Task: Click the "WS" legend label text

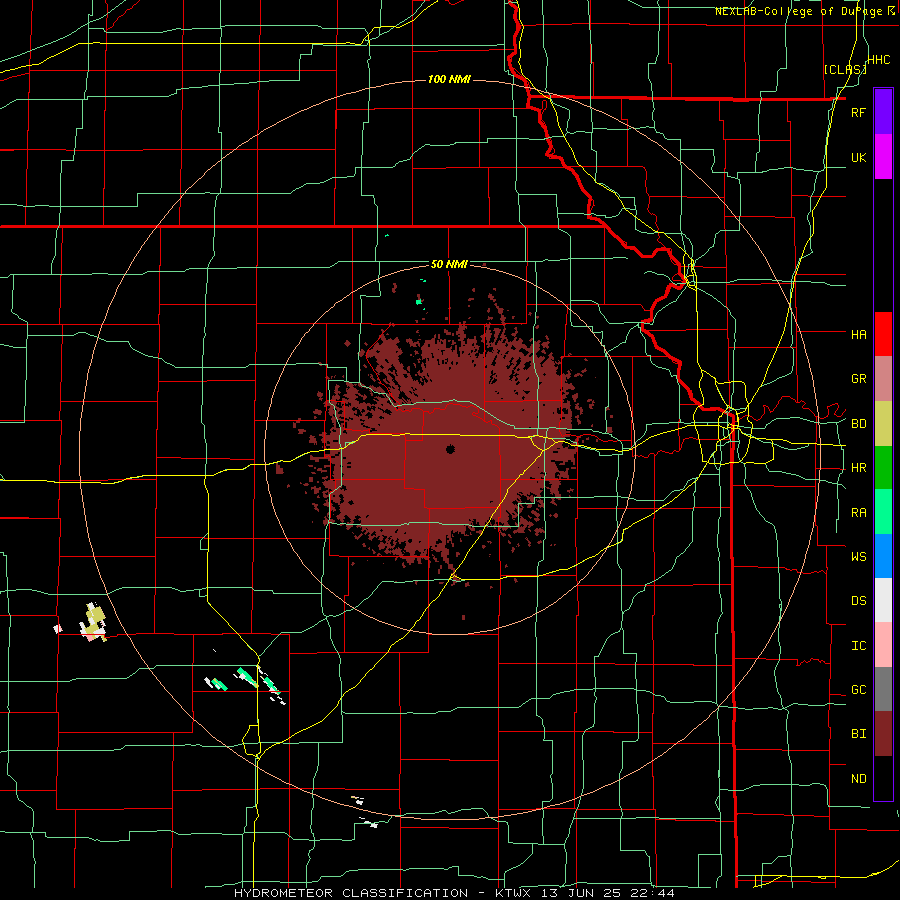Action: coord(858,556)
